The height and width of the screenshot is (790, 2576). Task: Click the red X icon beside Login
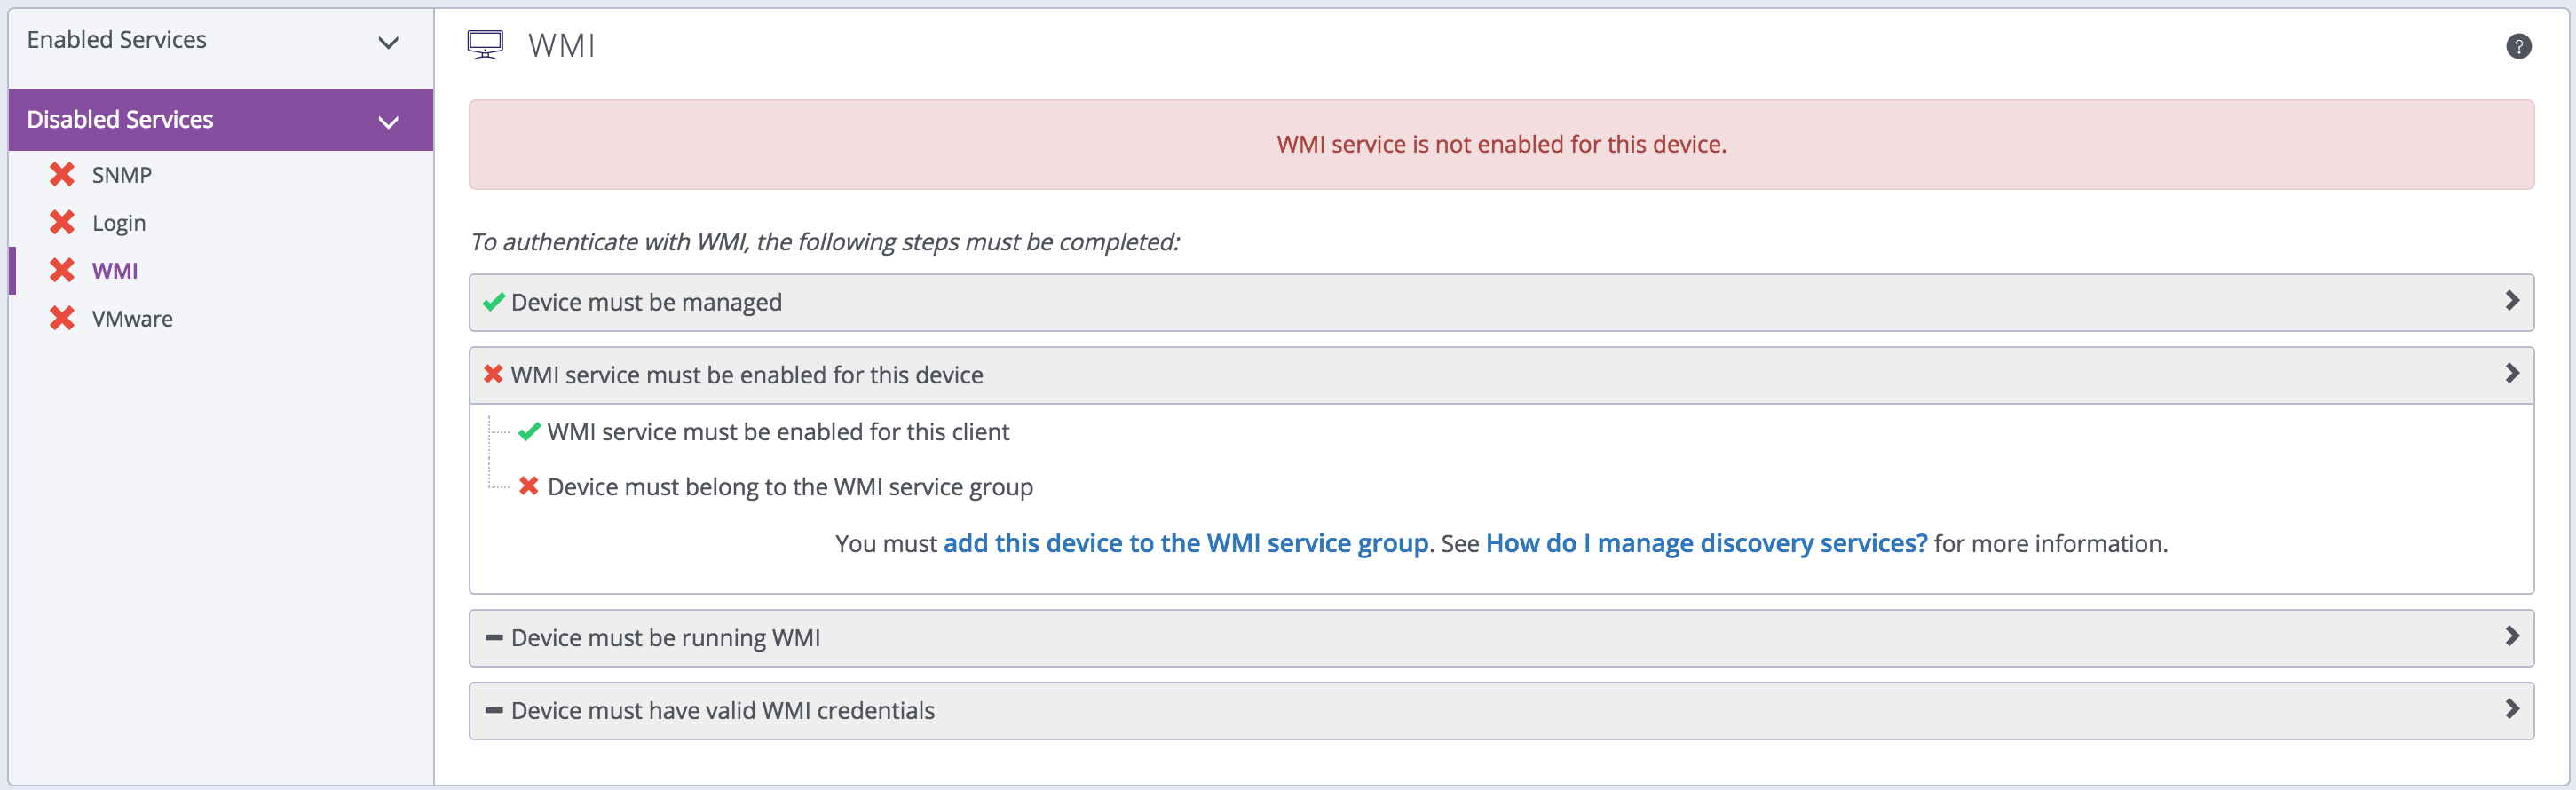pyautogui.click(x=62, y=222)
